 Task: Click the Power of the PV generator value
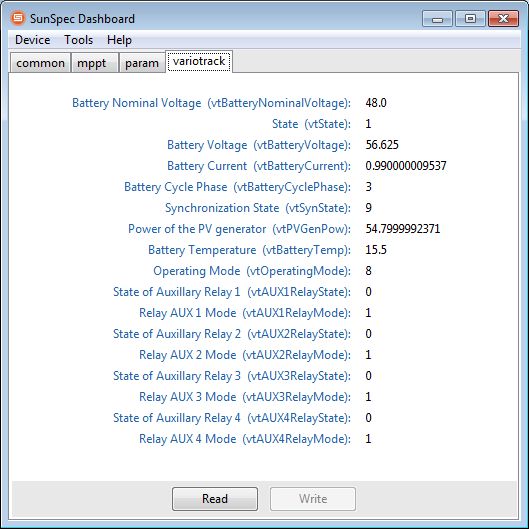(x=403, y=229)
